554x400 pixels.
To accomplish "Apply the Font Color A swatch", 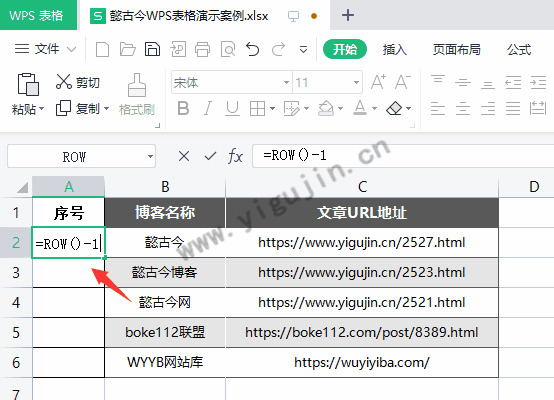I will 360,108.
